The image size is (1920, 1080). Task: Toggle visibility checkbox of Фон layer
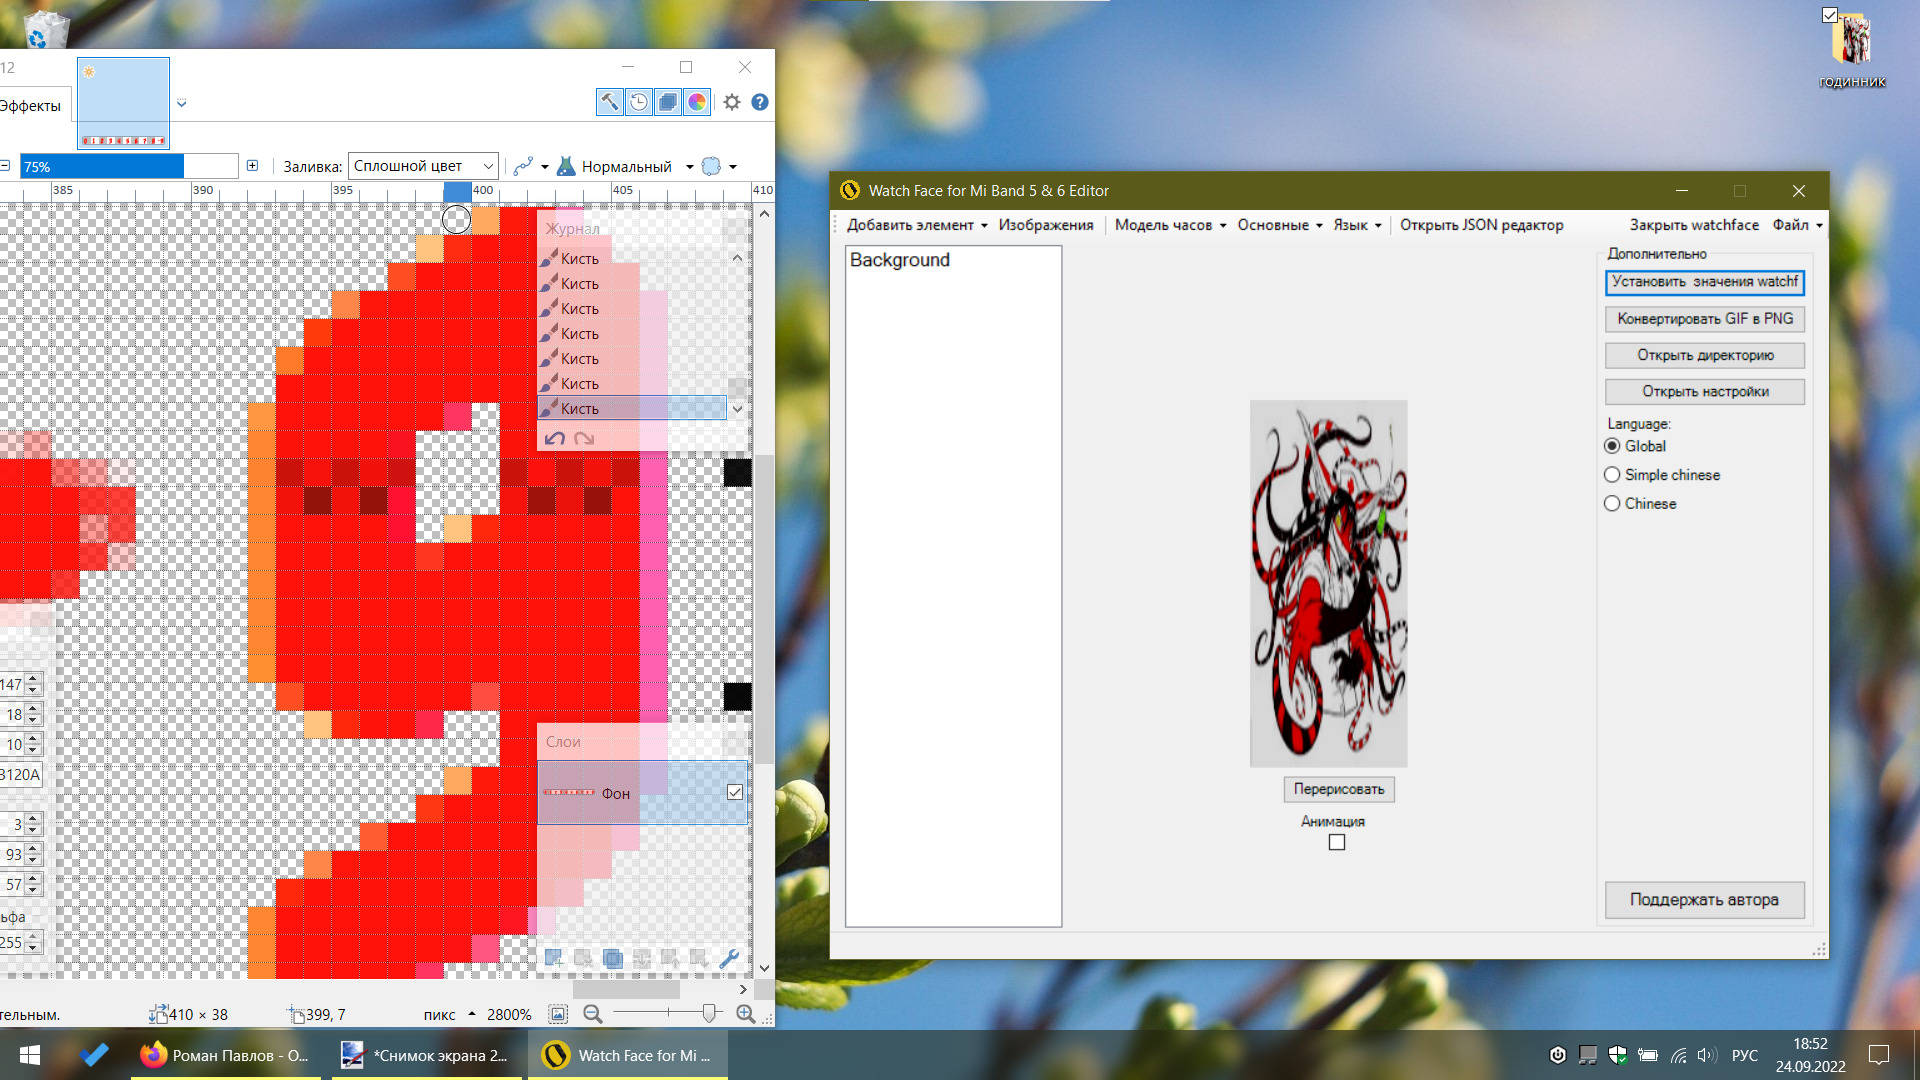pos(735,792)
